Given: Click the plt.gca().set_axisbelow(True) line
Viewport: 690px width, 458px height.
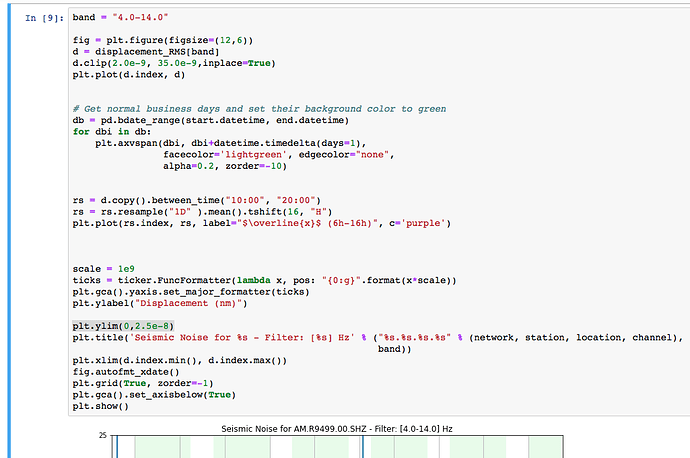Looking at the screenshot, I should 154,395.
